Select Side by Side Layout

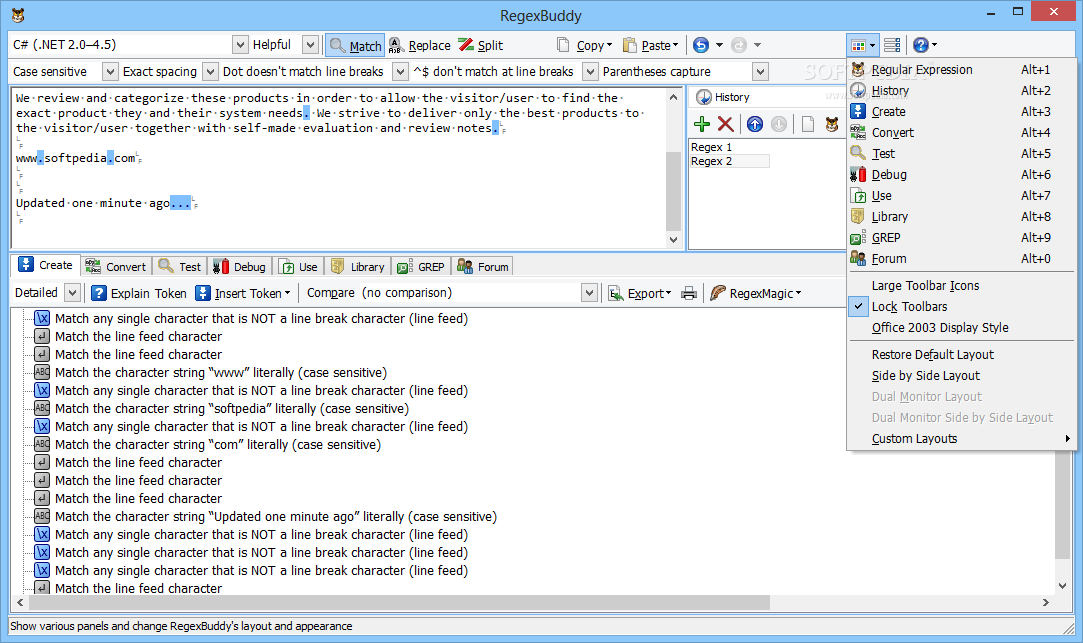point(961,376)
